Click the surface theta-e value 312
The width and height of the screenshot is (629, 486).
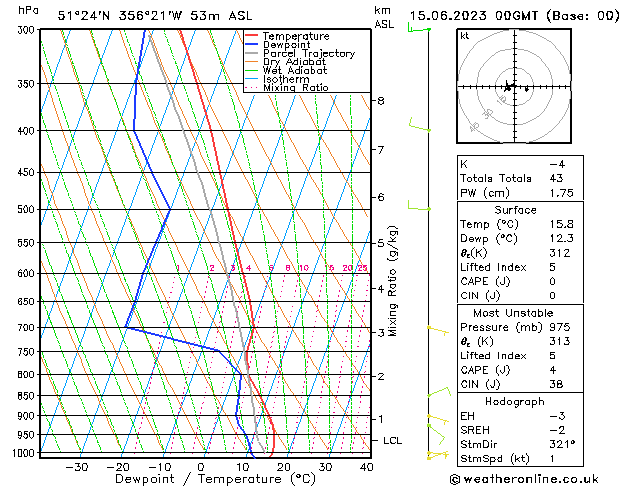[560, 253]
